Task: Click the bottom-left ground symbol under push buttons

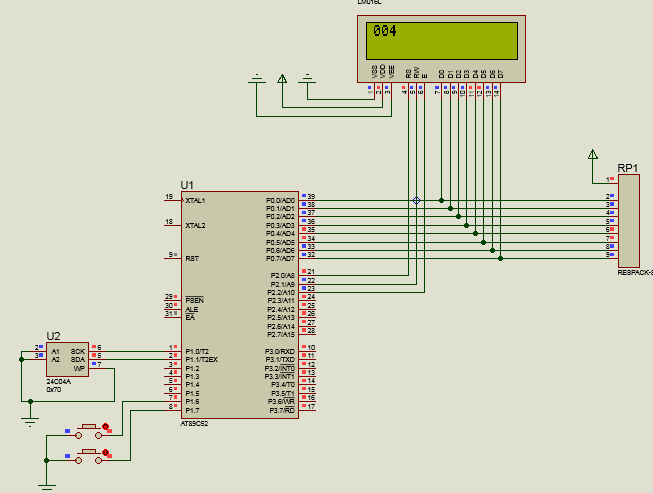Action: click(x=45, y=486)
